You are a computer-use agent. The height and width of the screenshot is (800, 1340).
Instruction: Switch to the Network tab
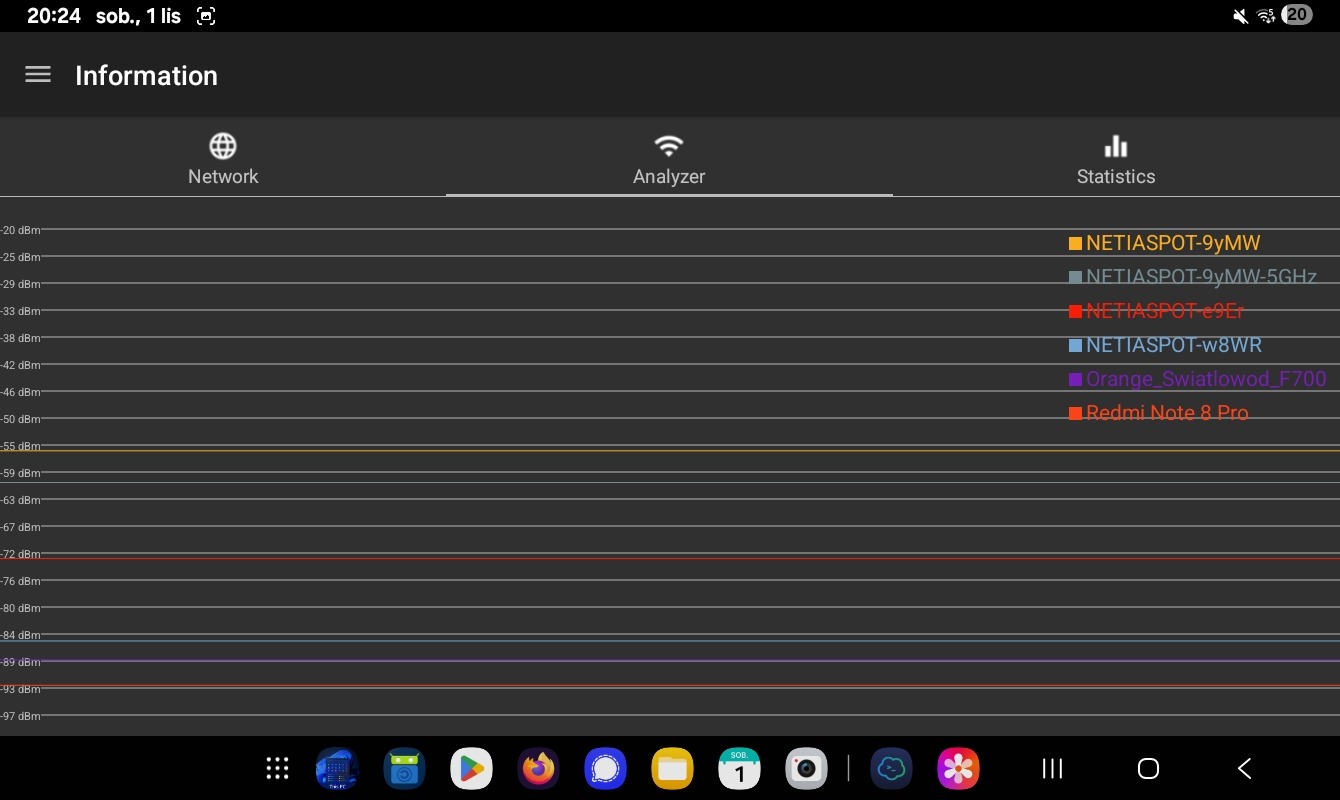pyautogui.click(x=223, y=159)
